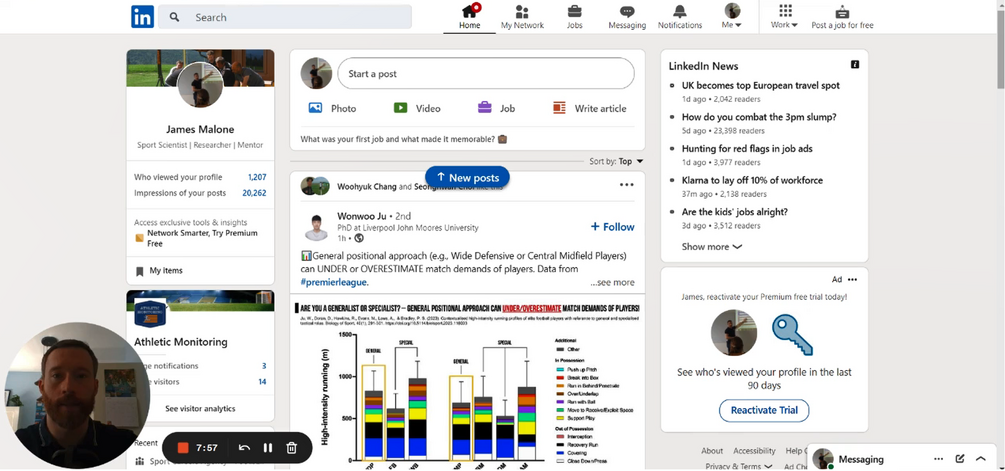The width and height of the screenshot is (1005, 471).
Task: Click the About footer link
Action: [x=712, y=451]
